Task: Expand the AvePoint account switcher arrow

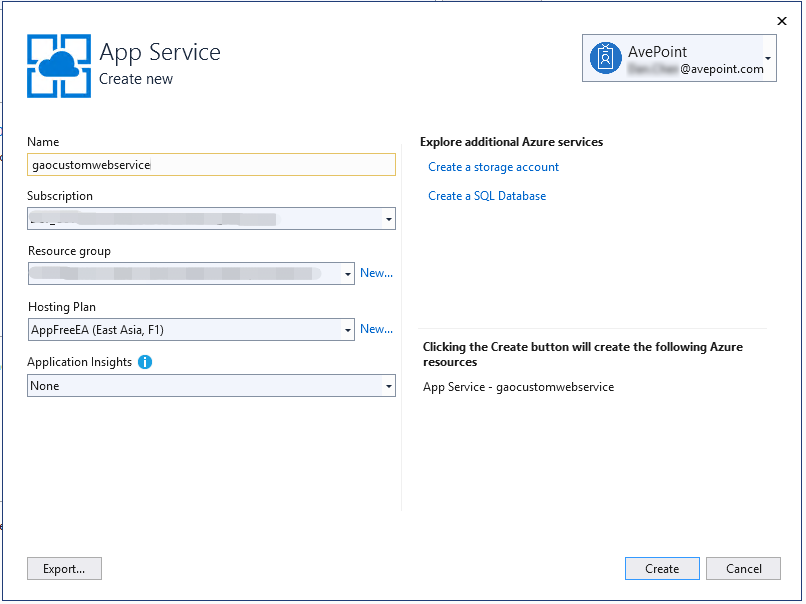Action: tap(768, 57)
